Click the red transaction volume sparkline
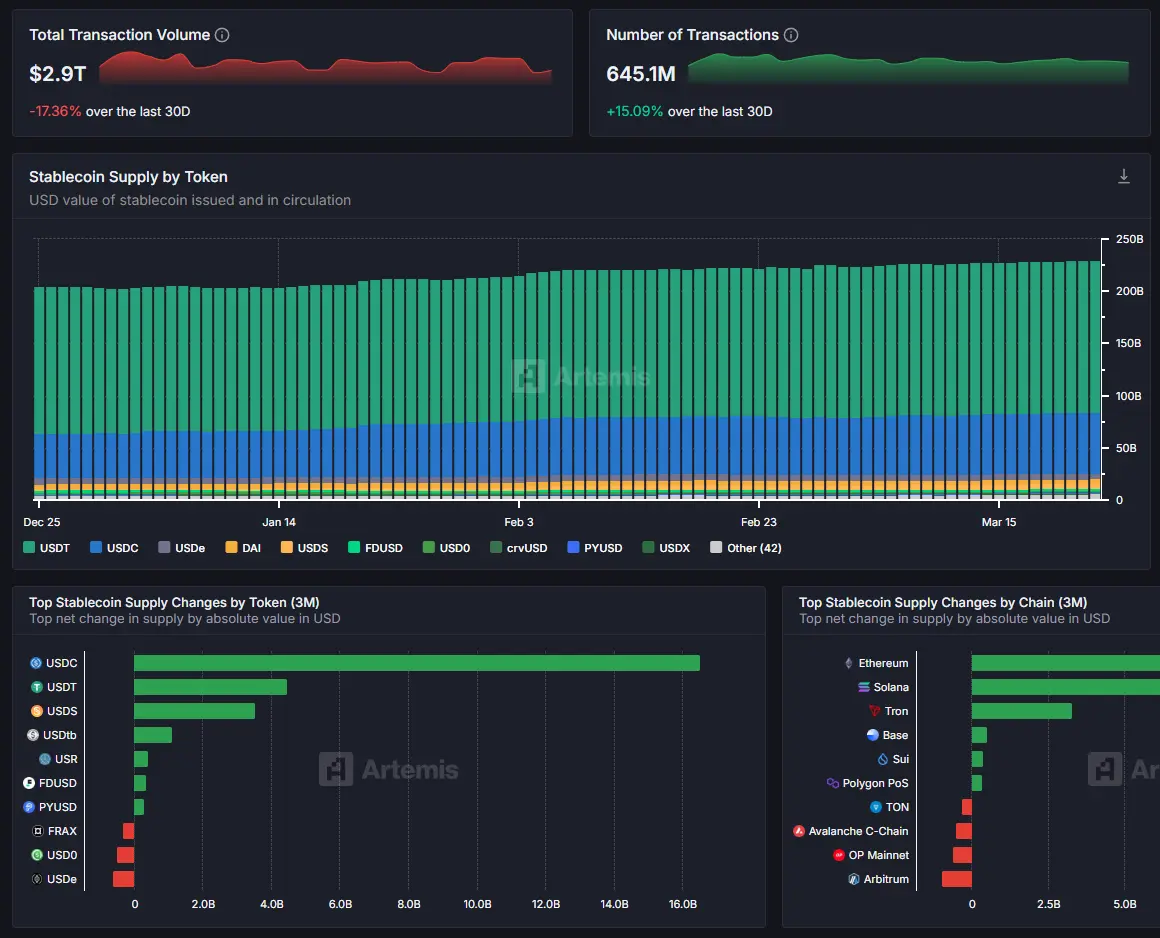Image resolution: width=1160 pixels, height=938 pixels. click(326, 68)
